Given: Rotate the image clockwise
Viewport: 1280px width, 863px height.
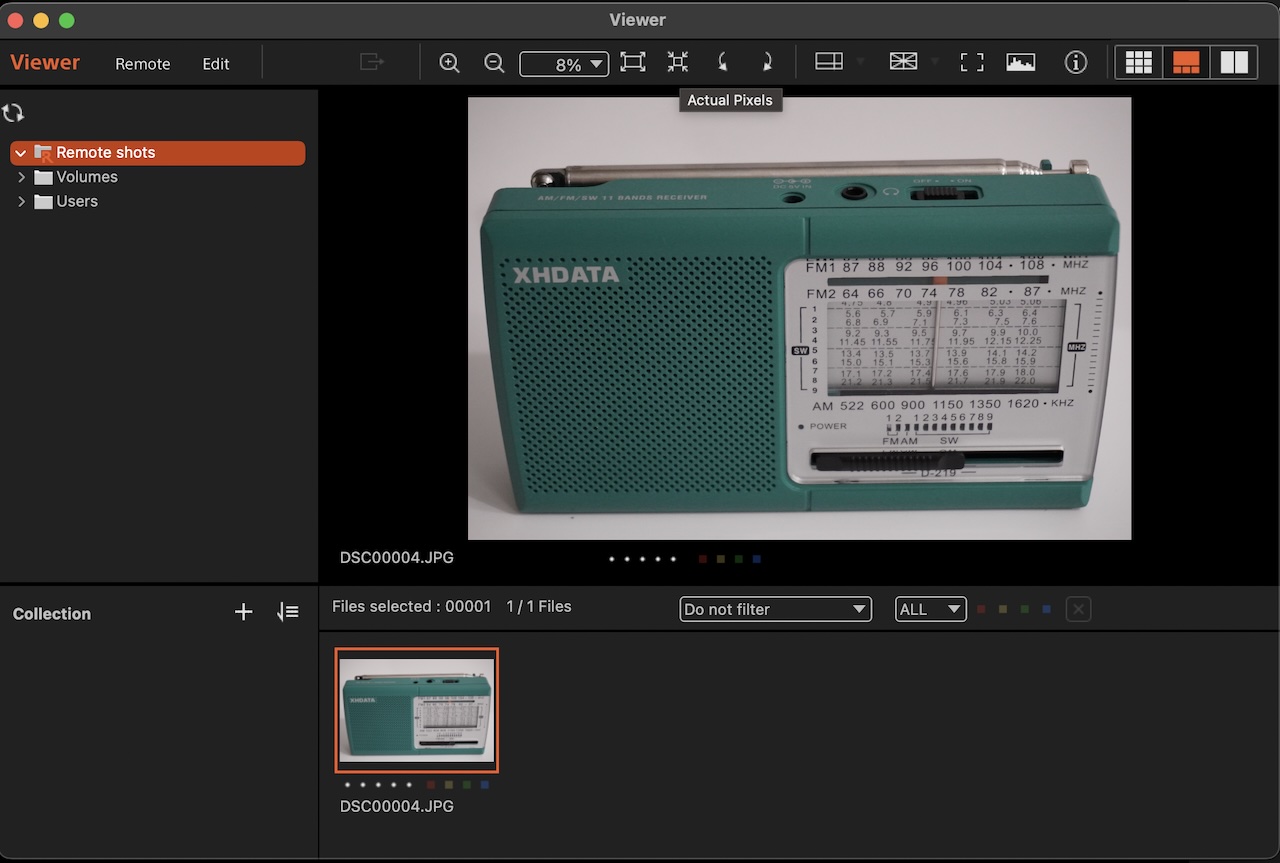Looking at the screenshot, I should pyautogui.click(x=767, y=62).
